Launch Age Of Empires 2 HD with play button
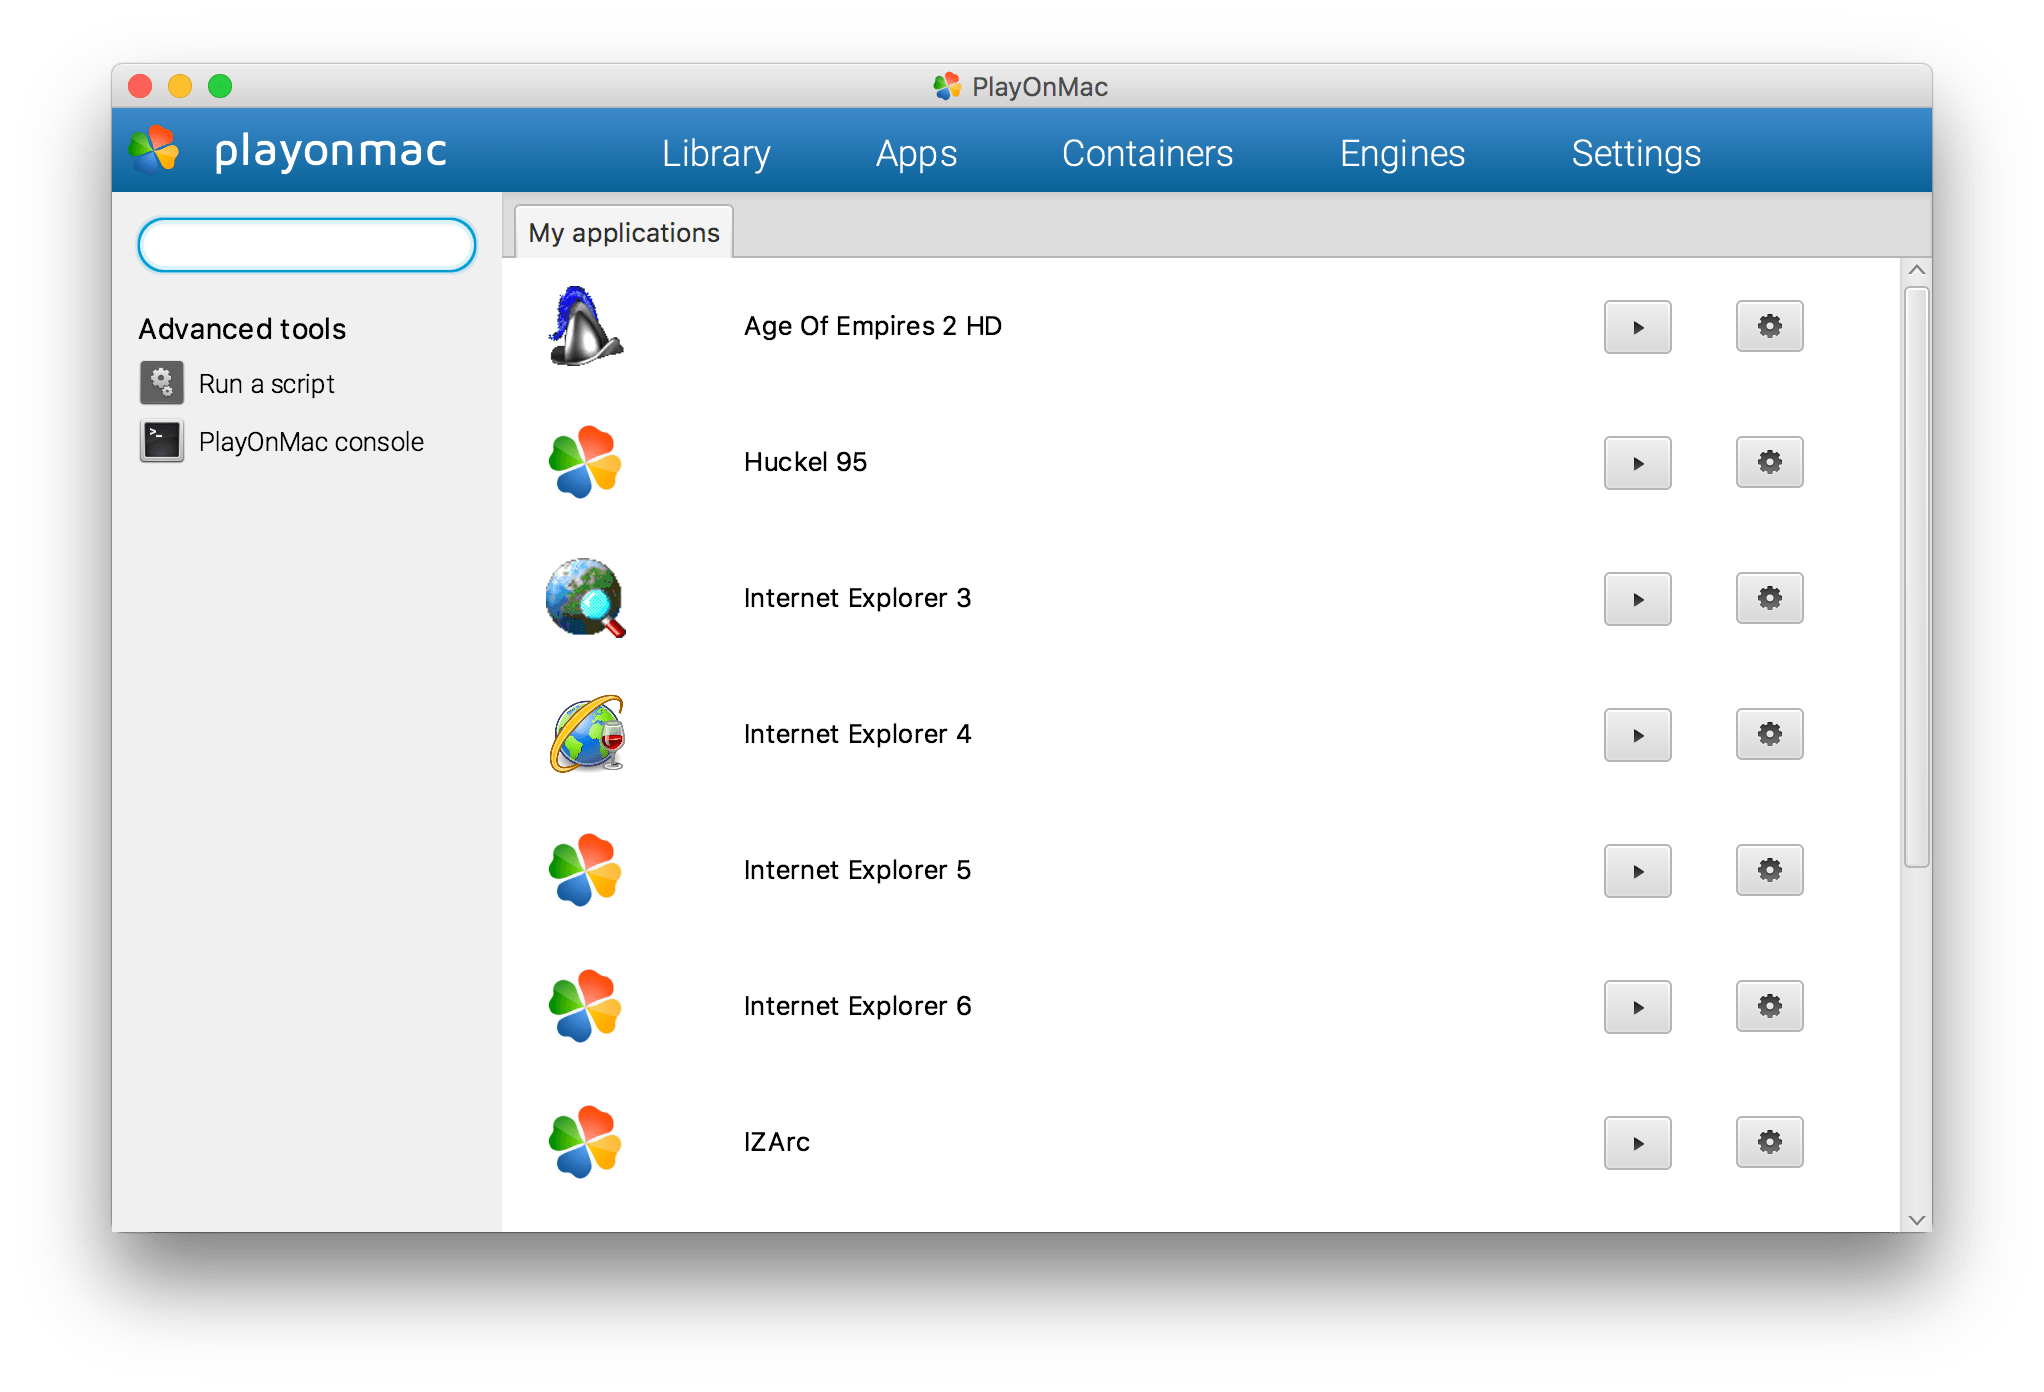 (1637, 327)
